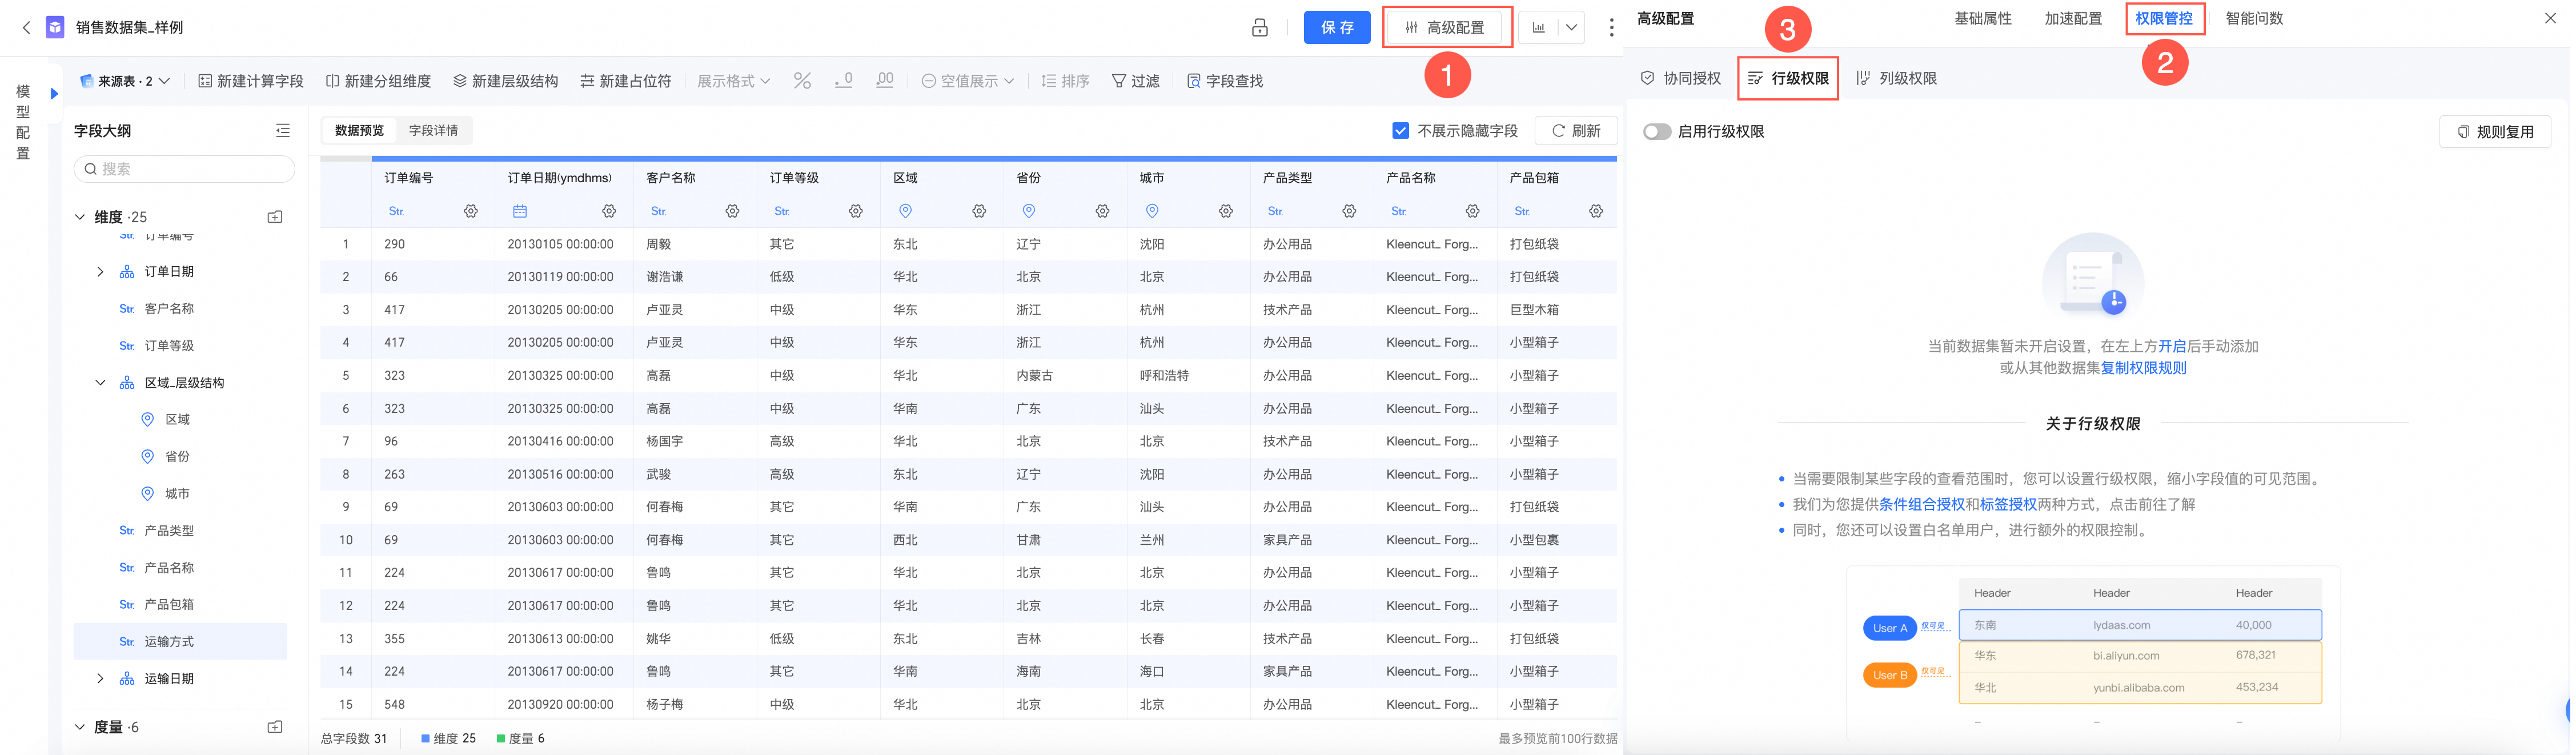
Task: Open the three-dot more menu
Action: click(1610, 28)
